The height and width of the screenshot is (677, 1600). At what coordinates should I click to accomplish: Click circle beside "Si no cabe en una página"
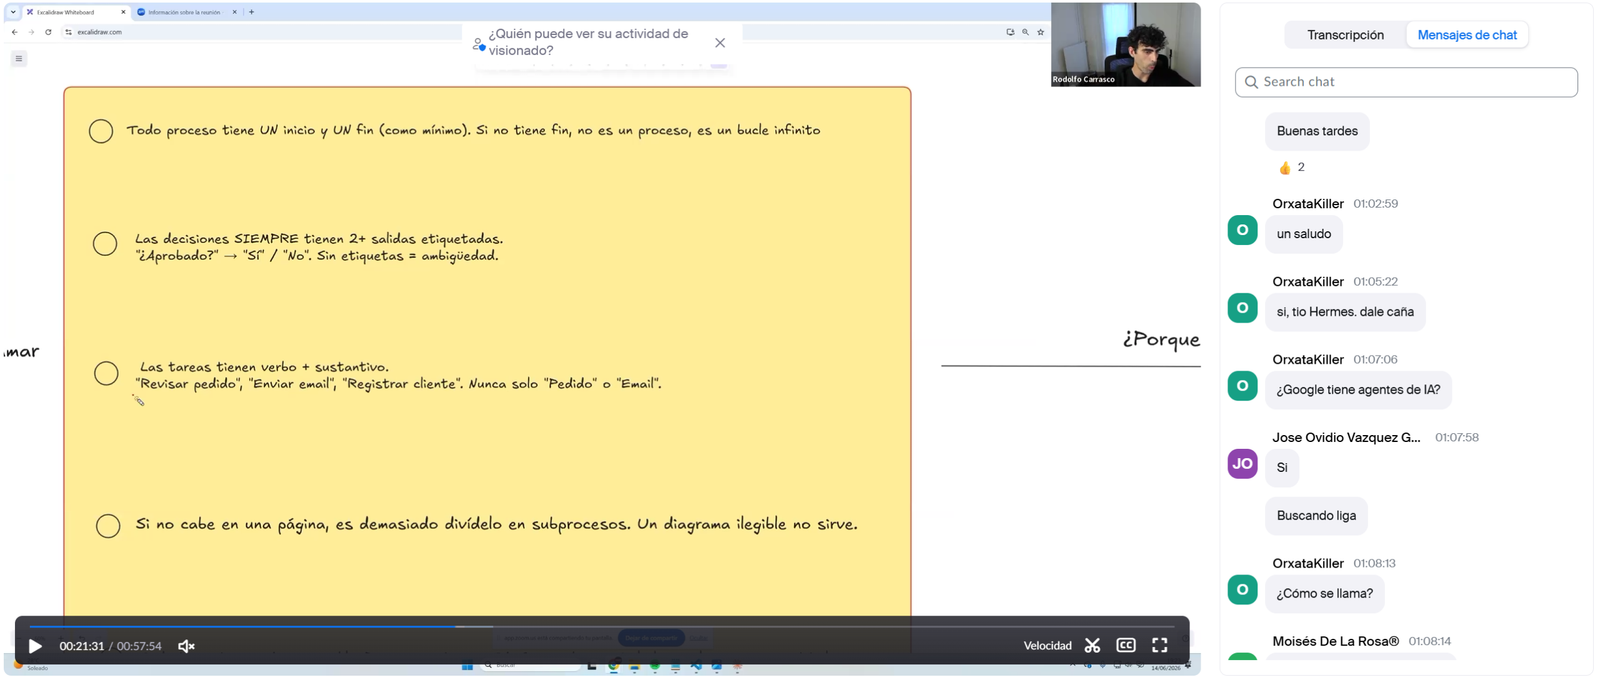108,526
